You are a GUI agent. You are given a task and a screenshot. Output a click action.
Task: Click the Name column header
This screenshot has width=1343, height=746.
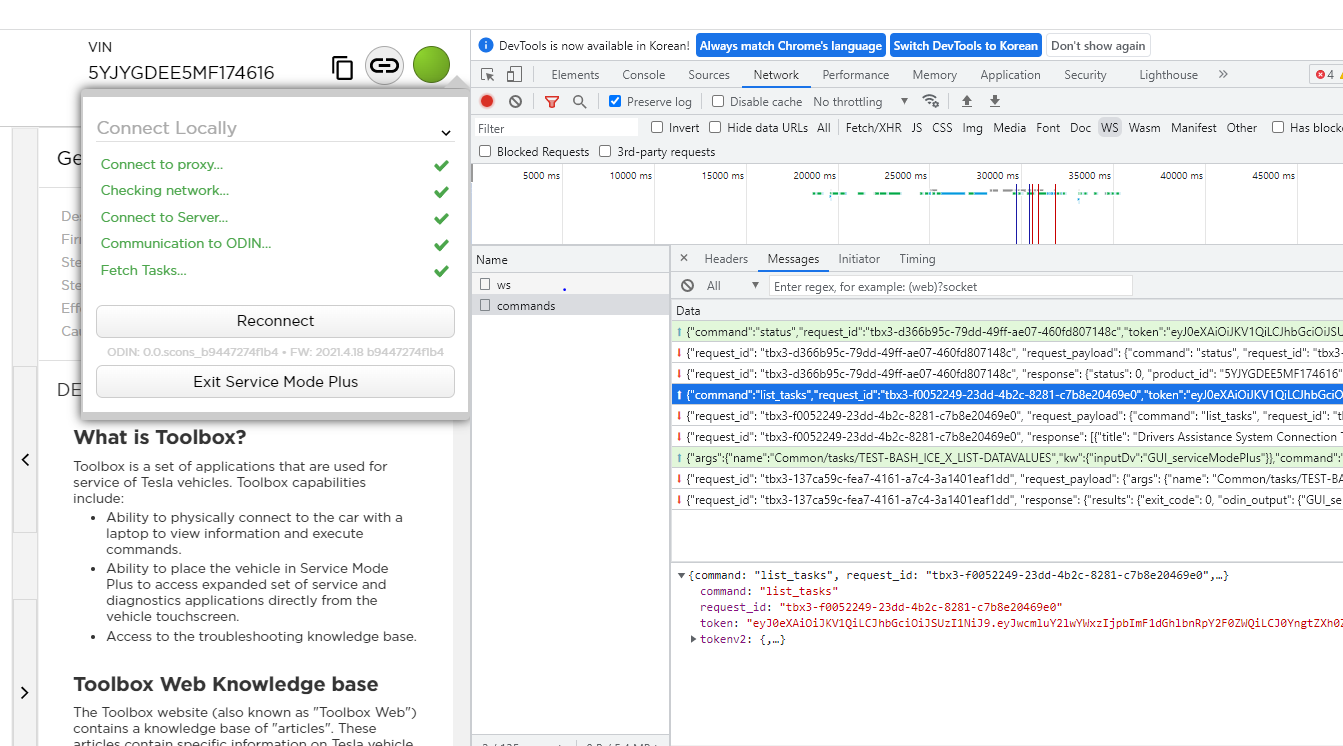pyautogui.click(x=570, y=259)
